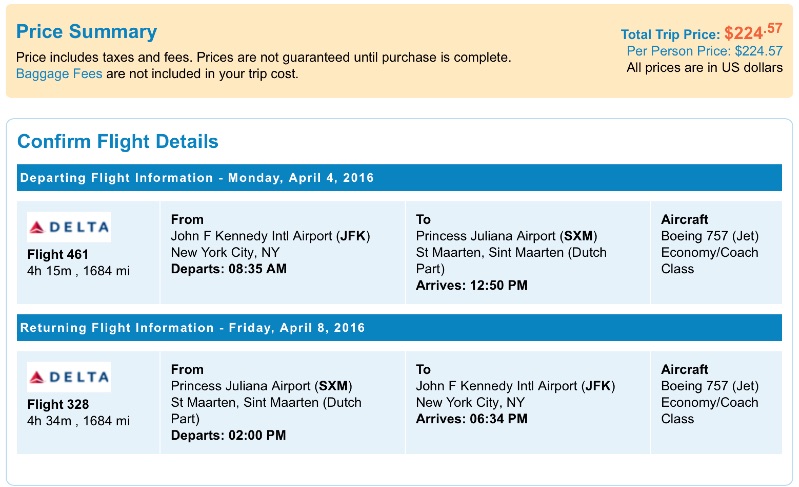This screenshot has width=799, height=487.
Task: Click the Flight 328 number label
Action: click(58, 404)
